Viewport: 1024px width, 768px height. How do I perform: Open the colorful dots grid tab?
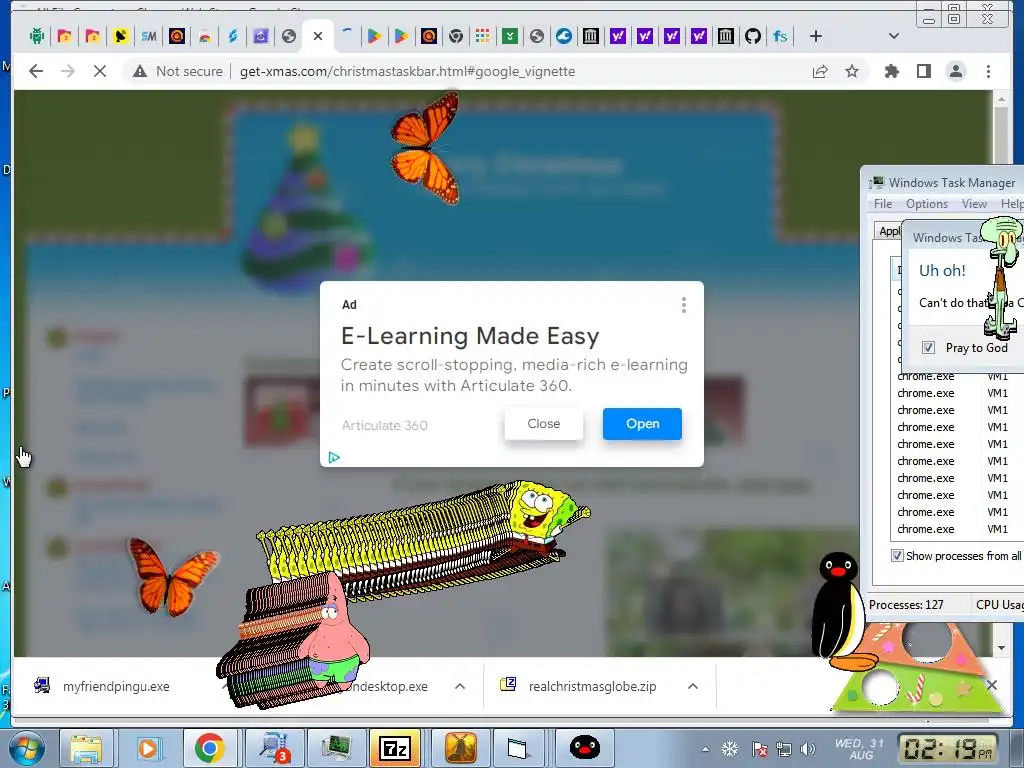(483, 37)
